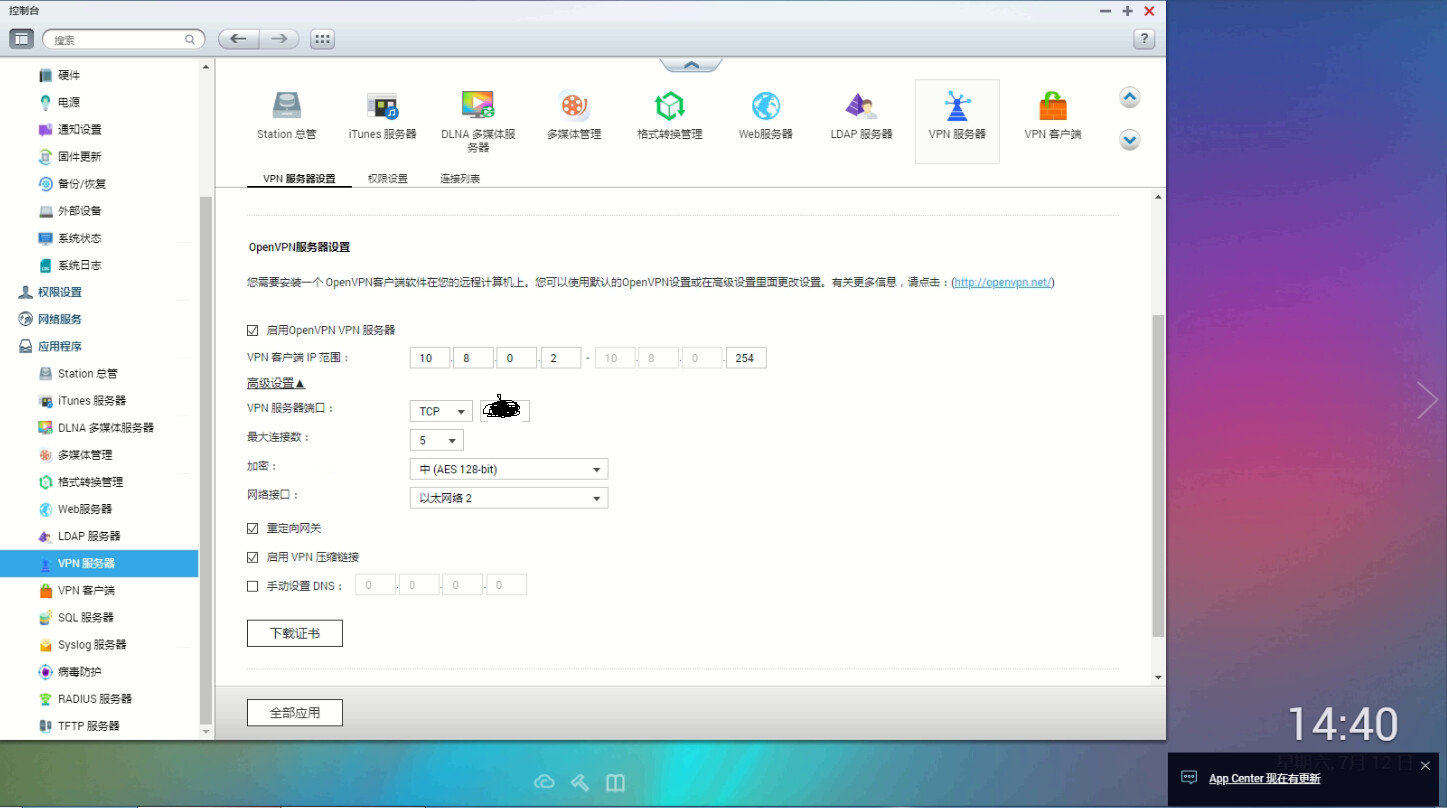
Task: Toggle 启用 VPN 压缩链接 checkbox
Action: [x=253, y=557]
